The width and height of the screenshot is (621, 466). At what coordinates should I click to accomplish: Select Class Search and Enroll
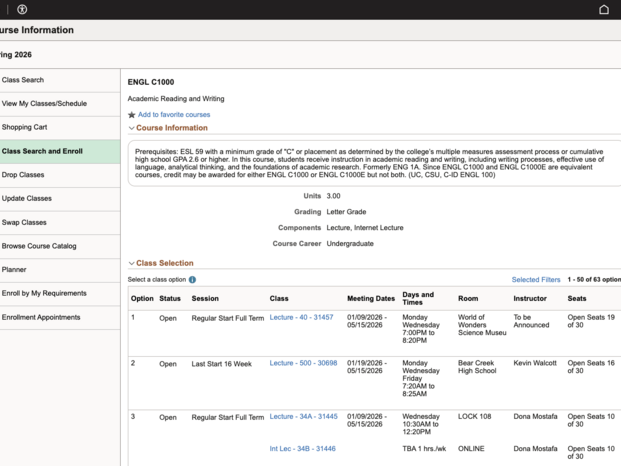[60, 151]
